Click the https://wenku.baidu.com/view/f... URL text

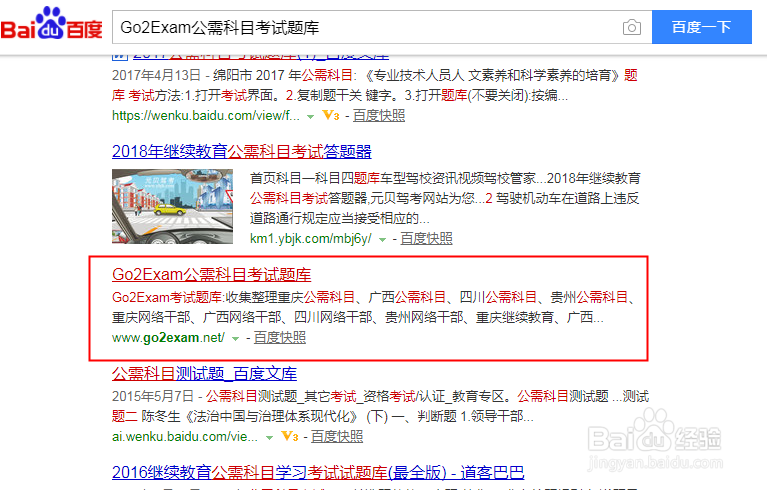[x=205, y=115]
